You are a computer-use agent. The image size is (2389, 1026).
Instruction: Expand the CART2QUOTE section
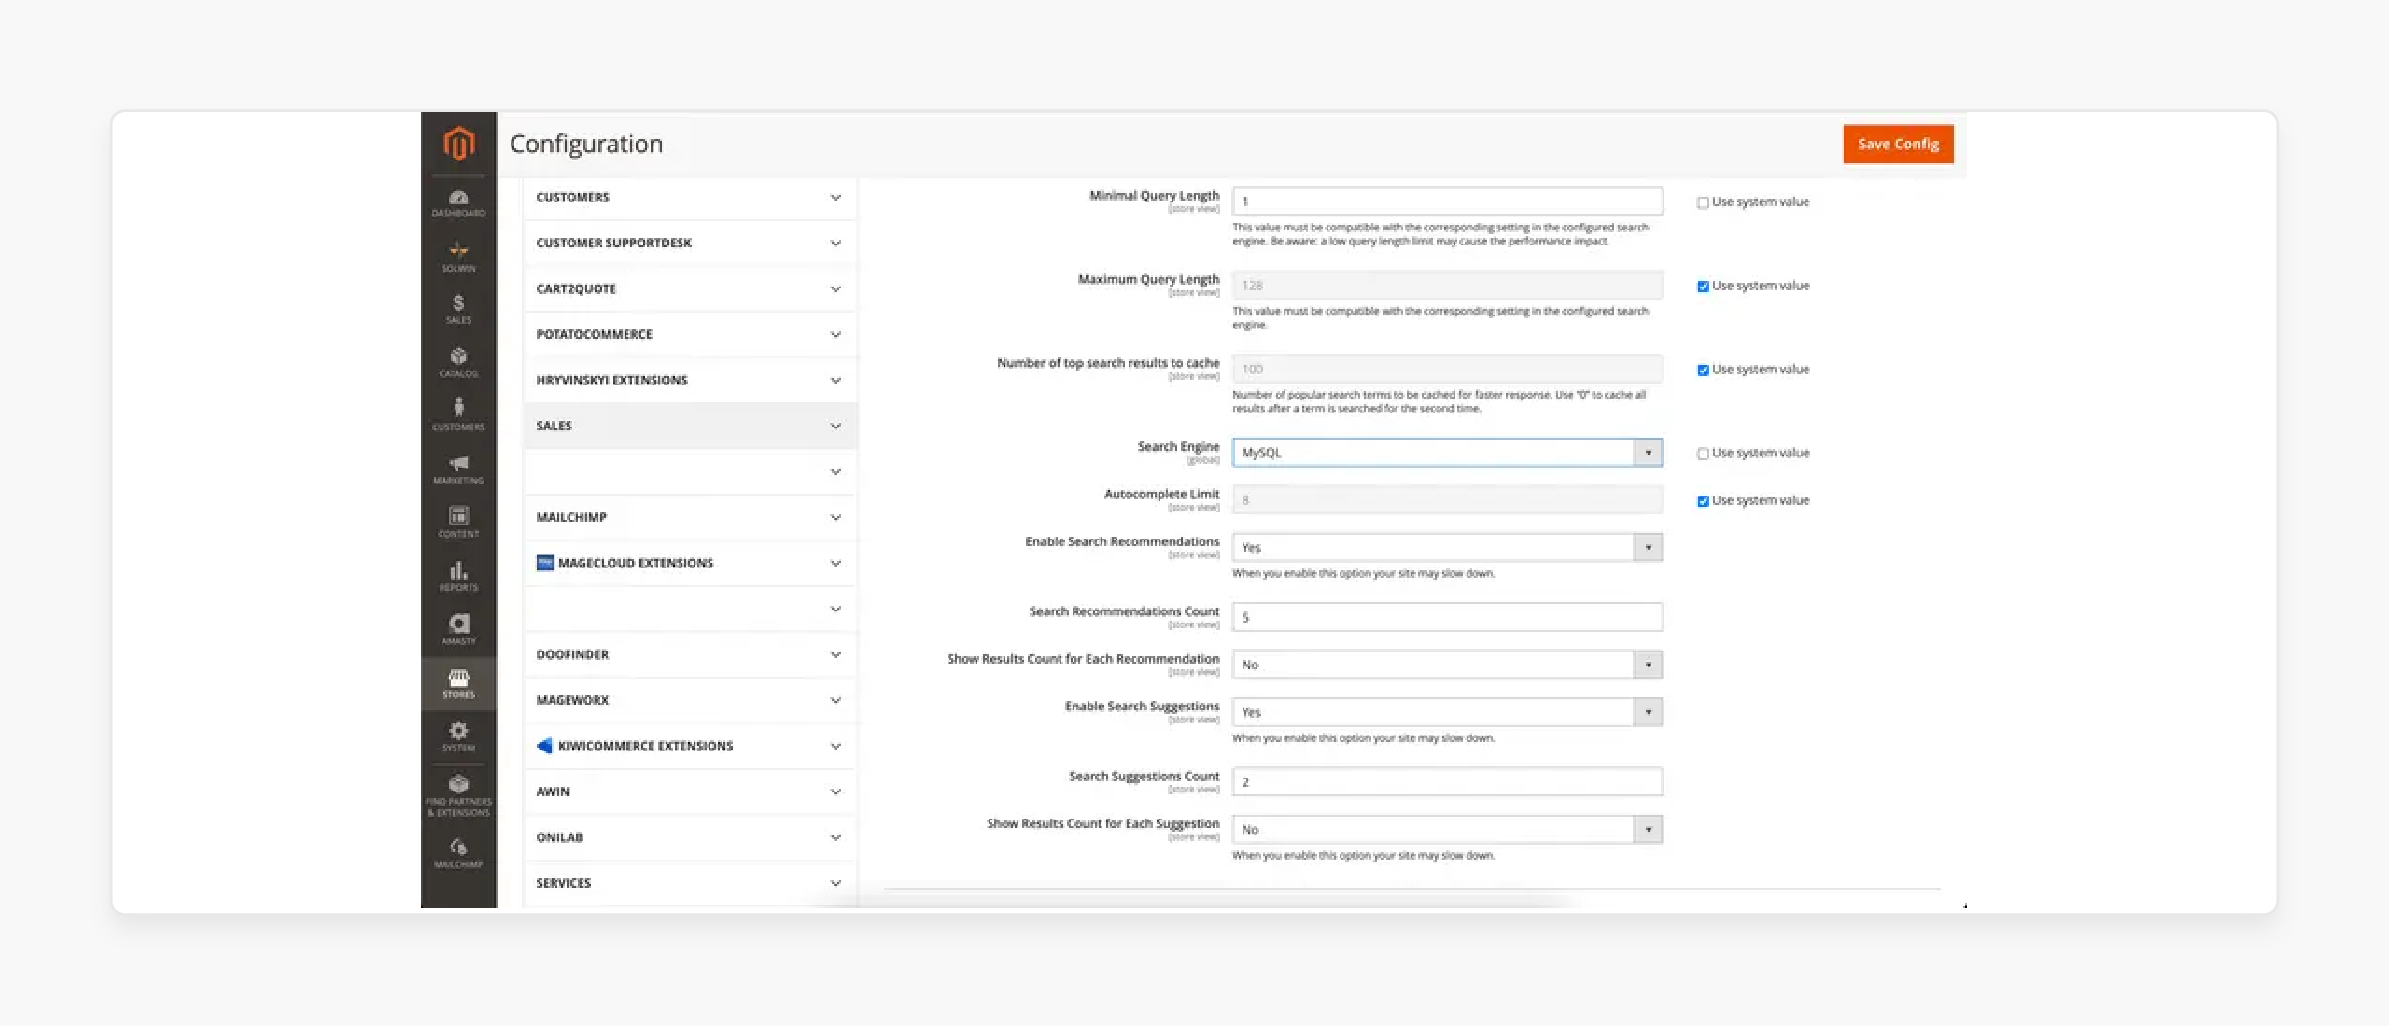(690, 289)
